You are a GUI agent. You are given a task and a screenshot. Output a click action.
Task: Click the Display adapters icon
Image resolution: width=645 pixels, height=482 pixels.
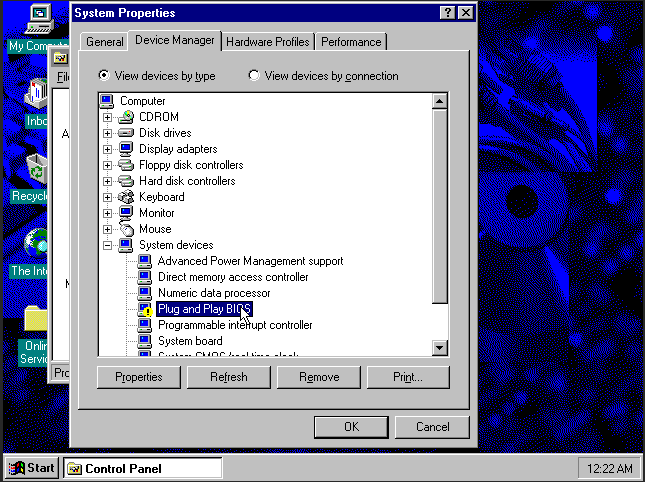click(x=126, y=149)
